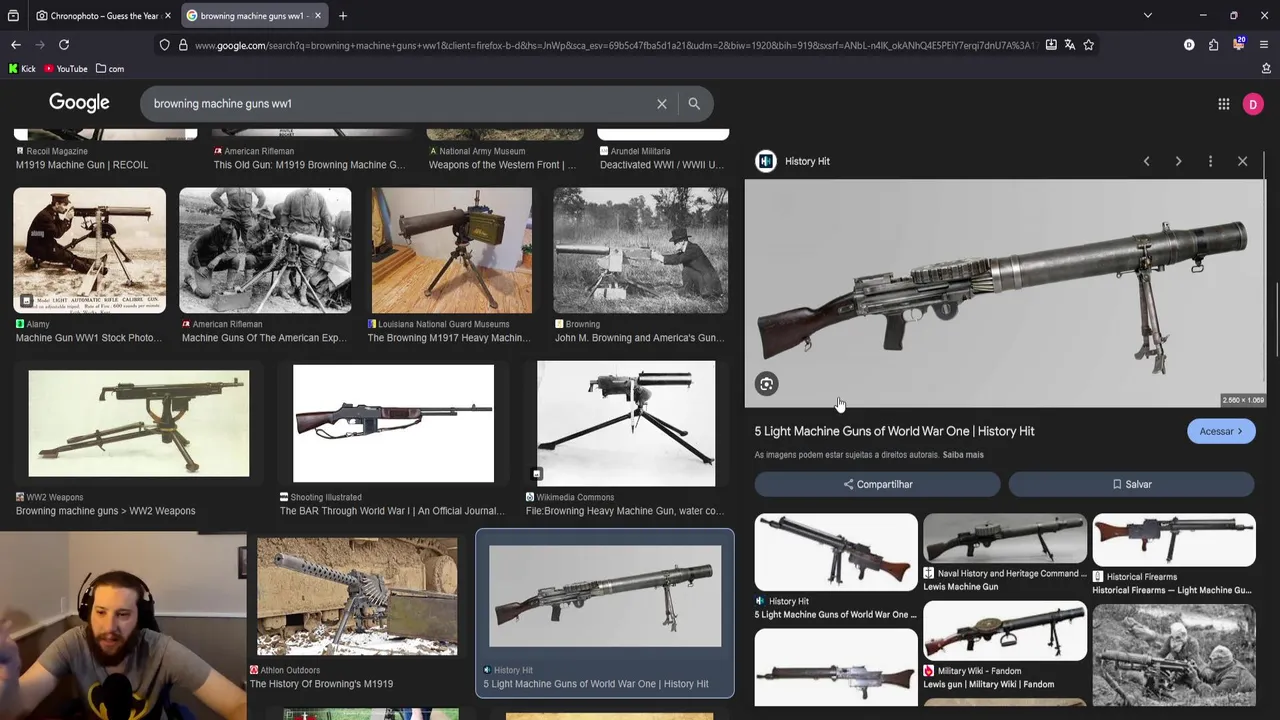Open related soldiers with Lewis gun photo

(x=1174, y=655)
